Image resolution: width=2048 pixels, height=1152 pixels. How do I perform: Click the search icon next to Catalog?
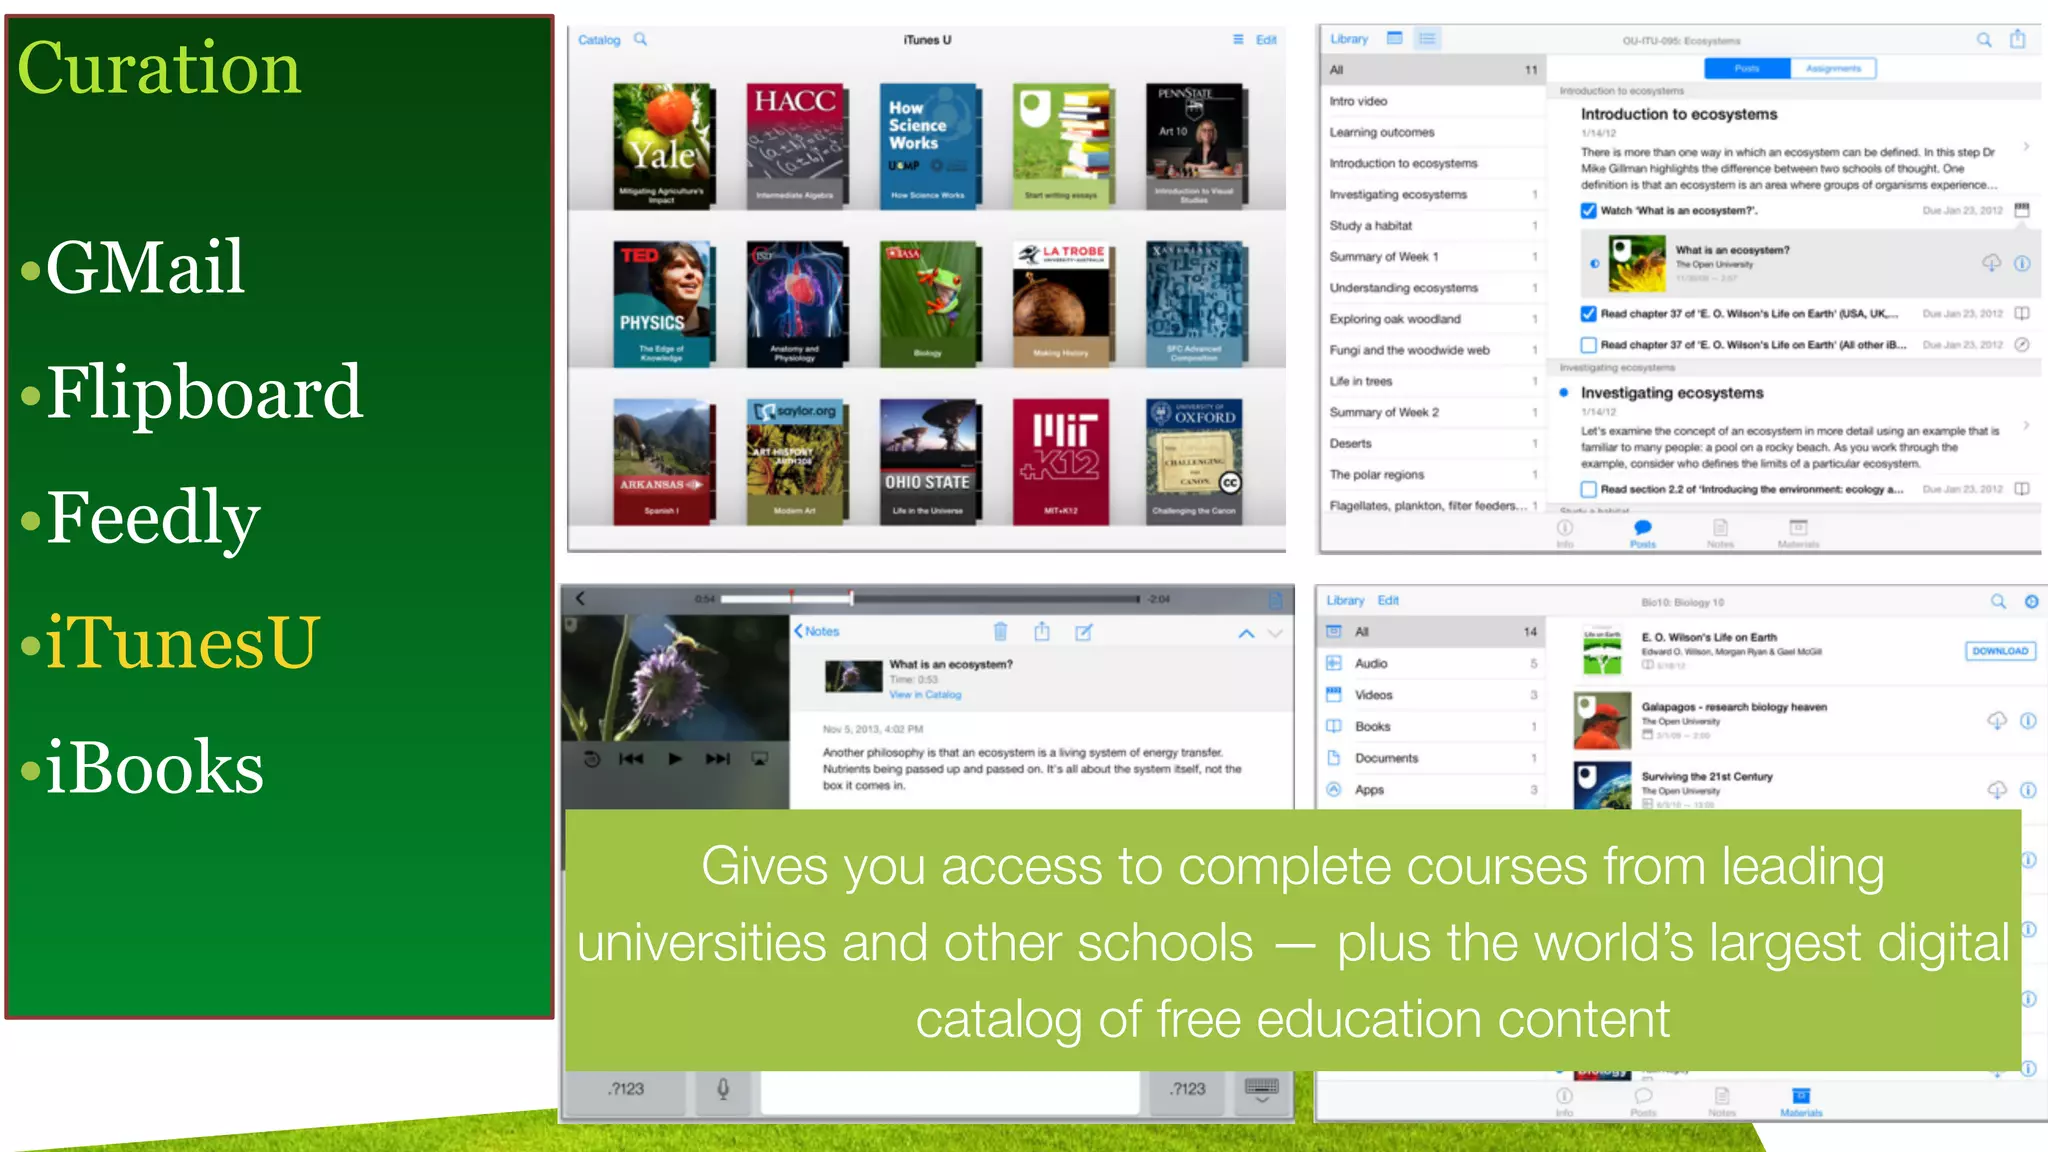tap(640, 39)
